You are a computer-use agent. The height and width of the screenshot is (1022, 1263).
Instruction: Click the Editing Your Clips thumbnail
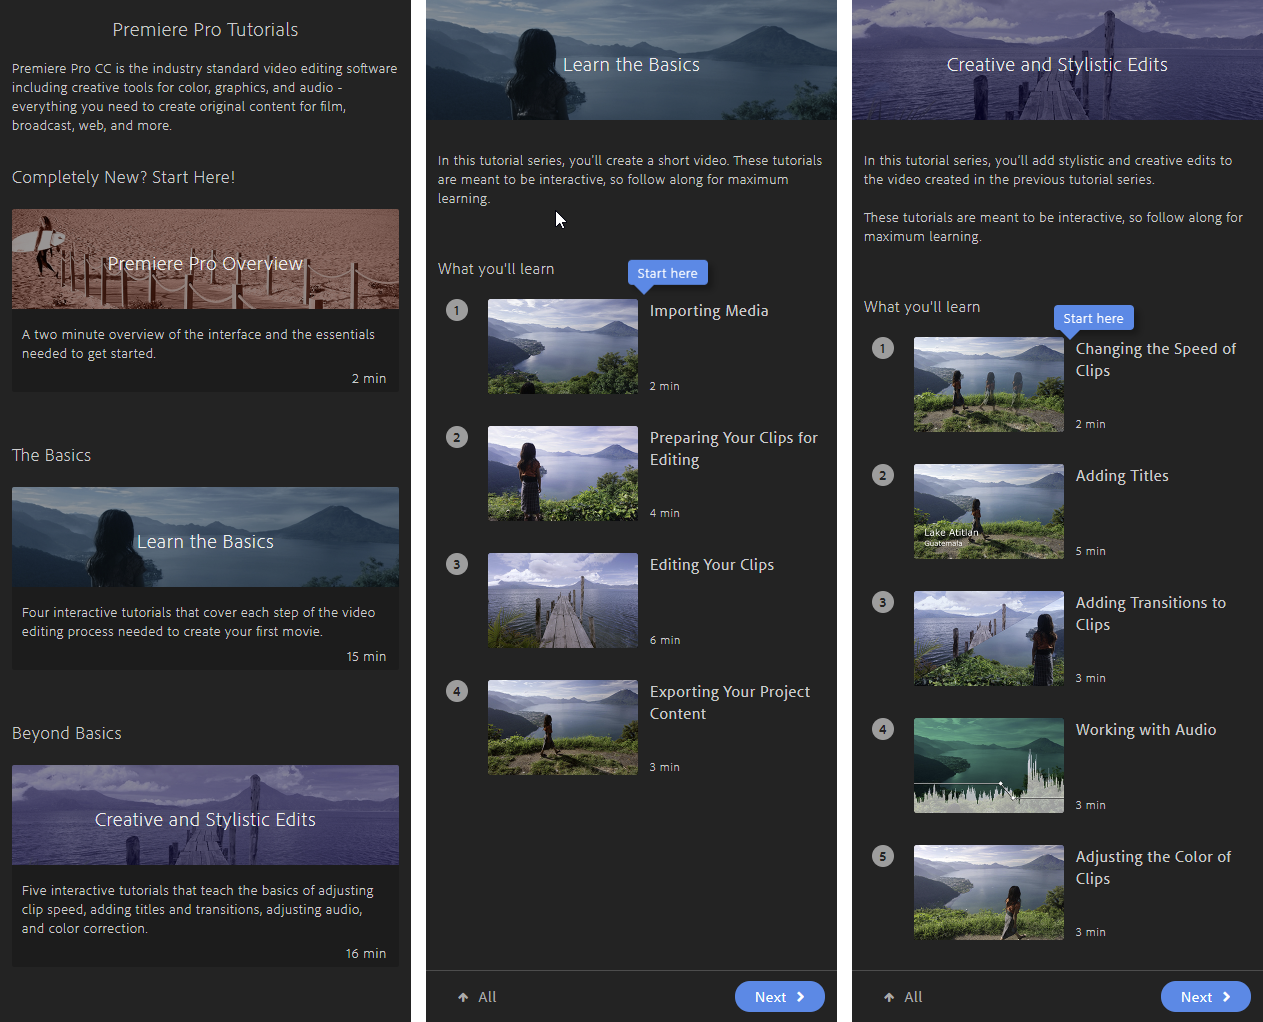tap(563, 600)
